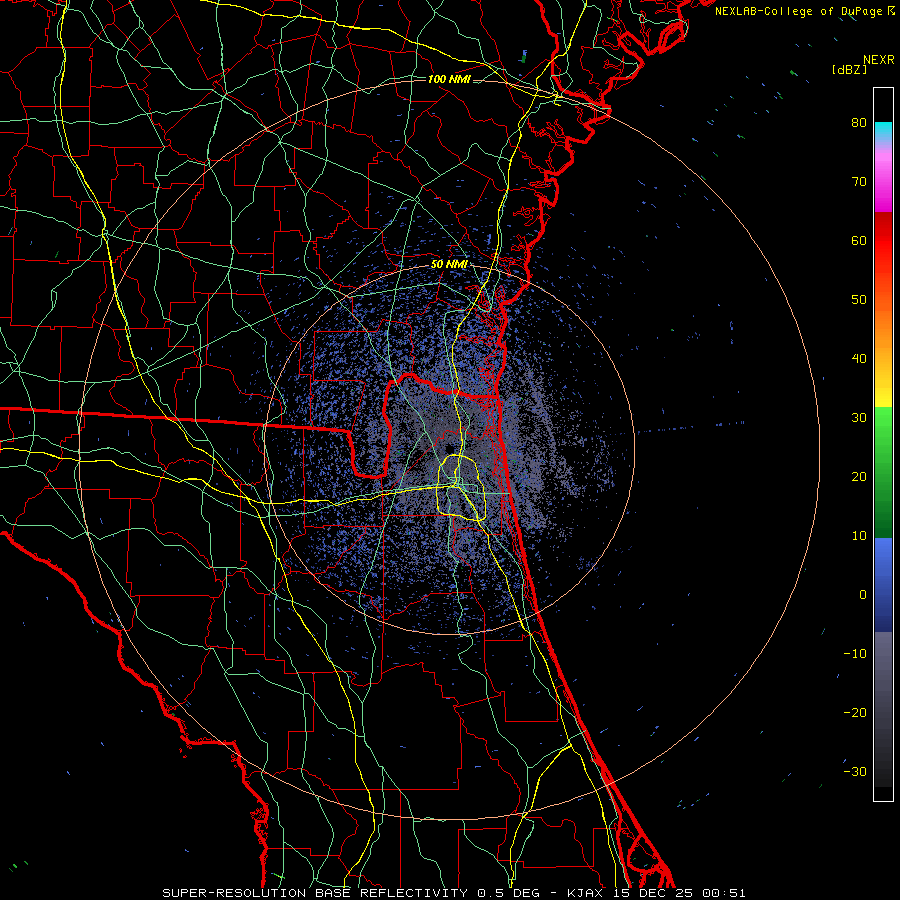
Task: Click the green segment of the reflectivity color bar
Action: (883, 472)
